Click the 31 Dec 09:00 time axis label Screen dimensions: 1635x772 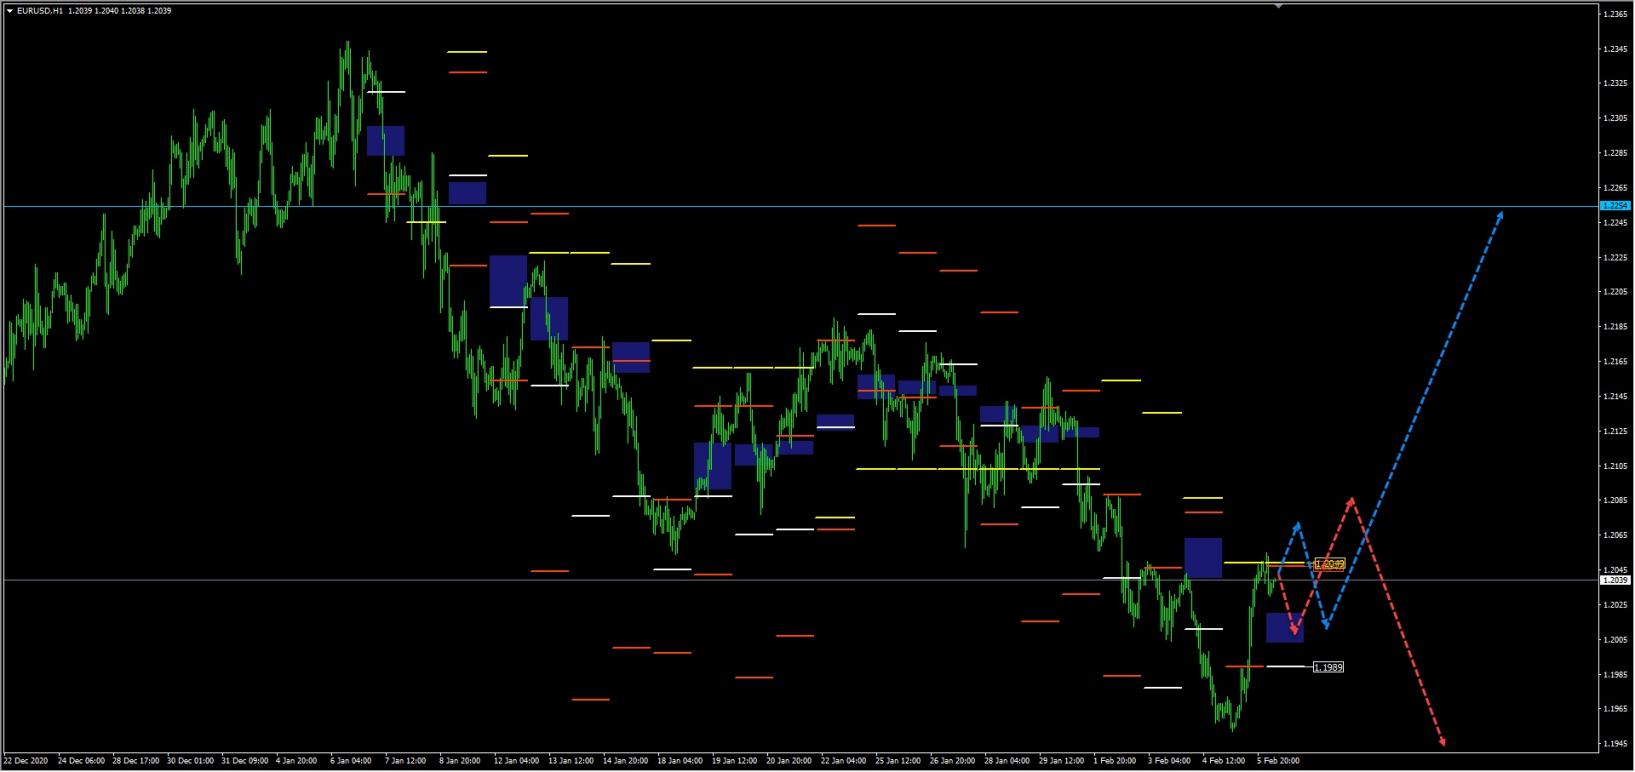(245, 761)
